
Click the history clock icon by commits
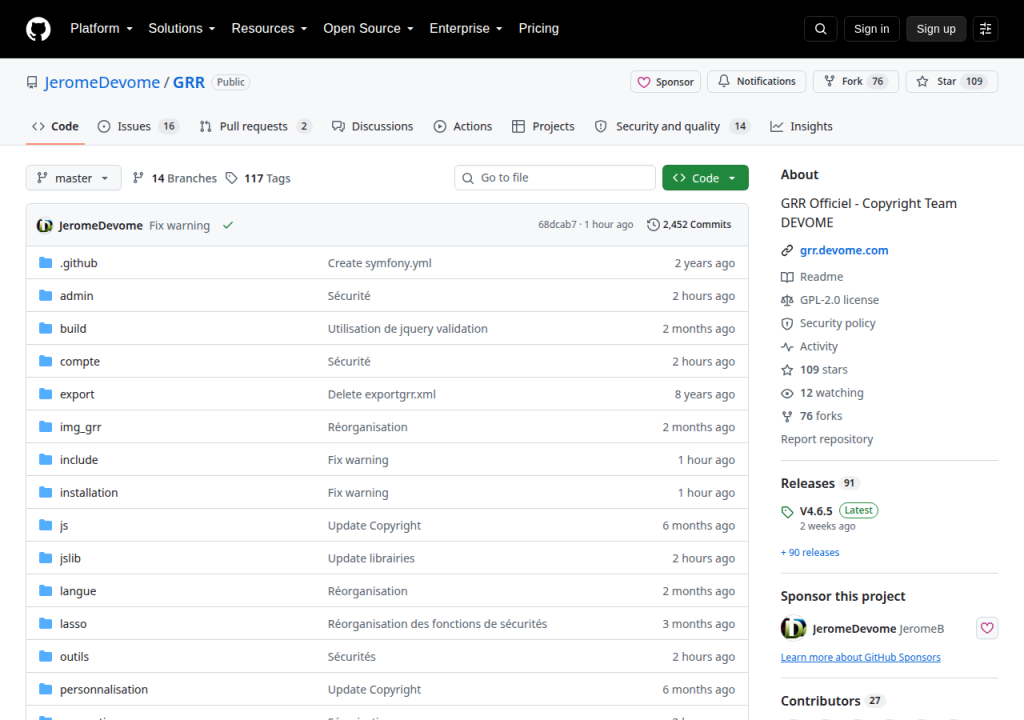653,225
